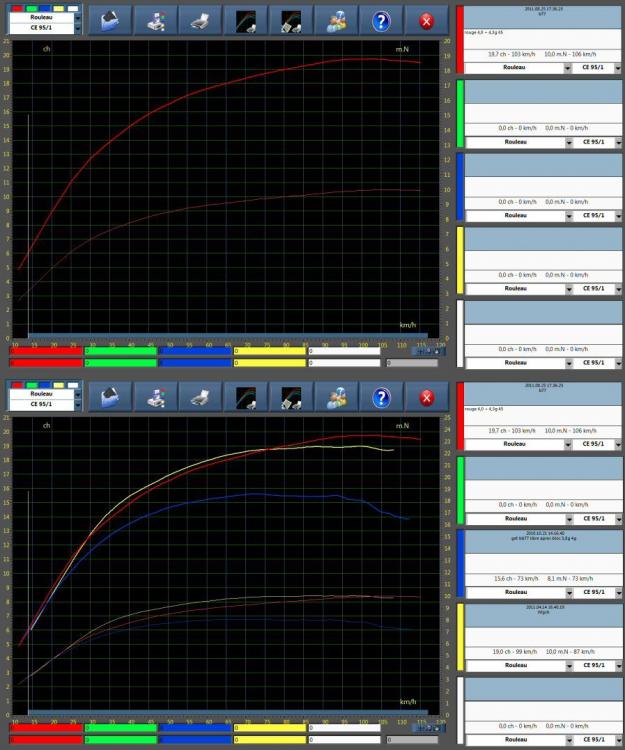
Task: Click the curve print-preview icon in lower toolbar
Action: 246,397
